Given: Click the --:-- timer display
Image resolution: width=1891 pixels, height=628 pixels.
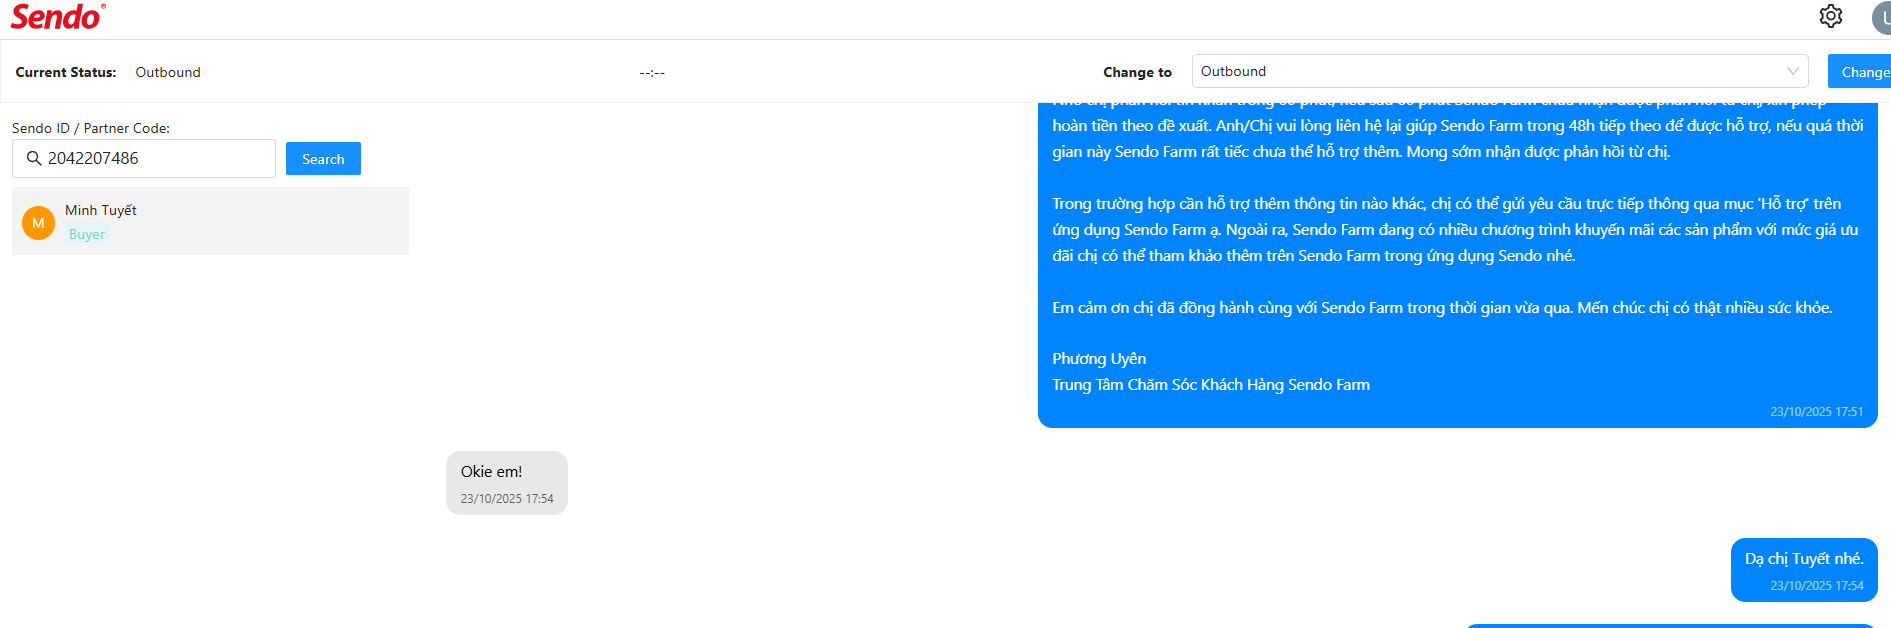Looking at the screenshot, I should 652,73.
